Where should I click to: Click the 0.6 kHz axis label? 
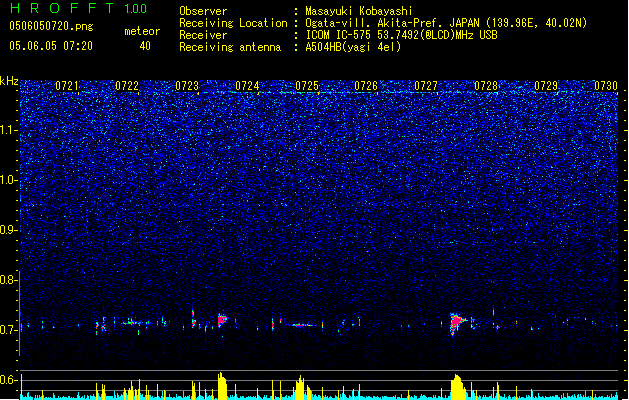(x=8, y=380)
